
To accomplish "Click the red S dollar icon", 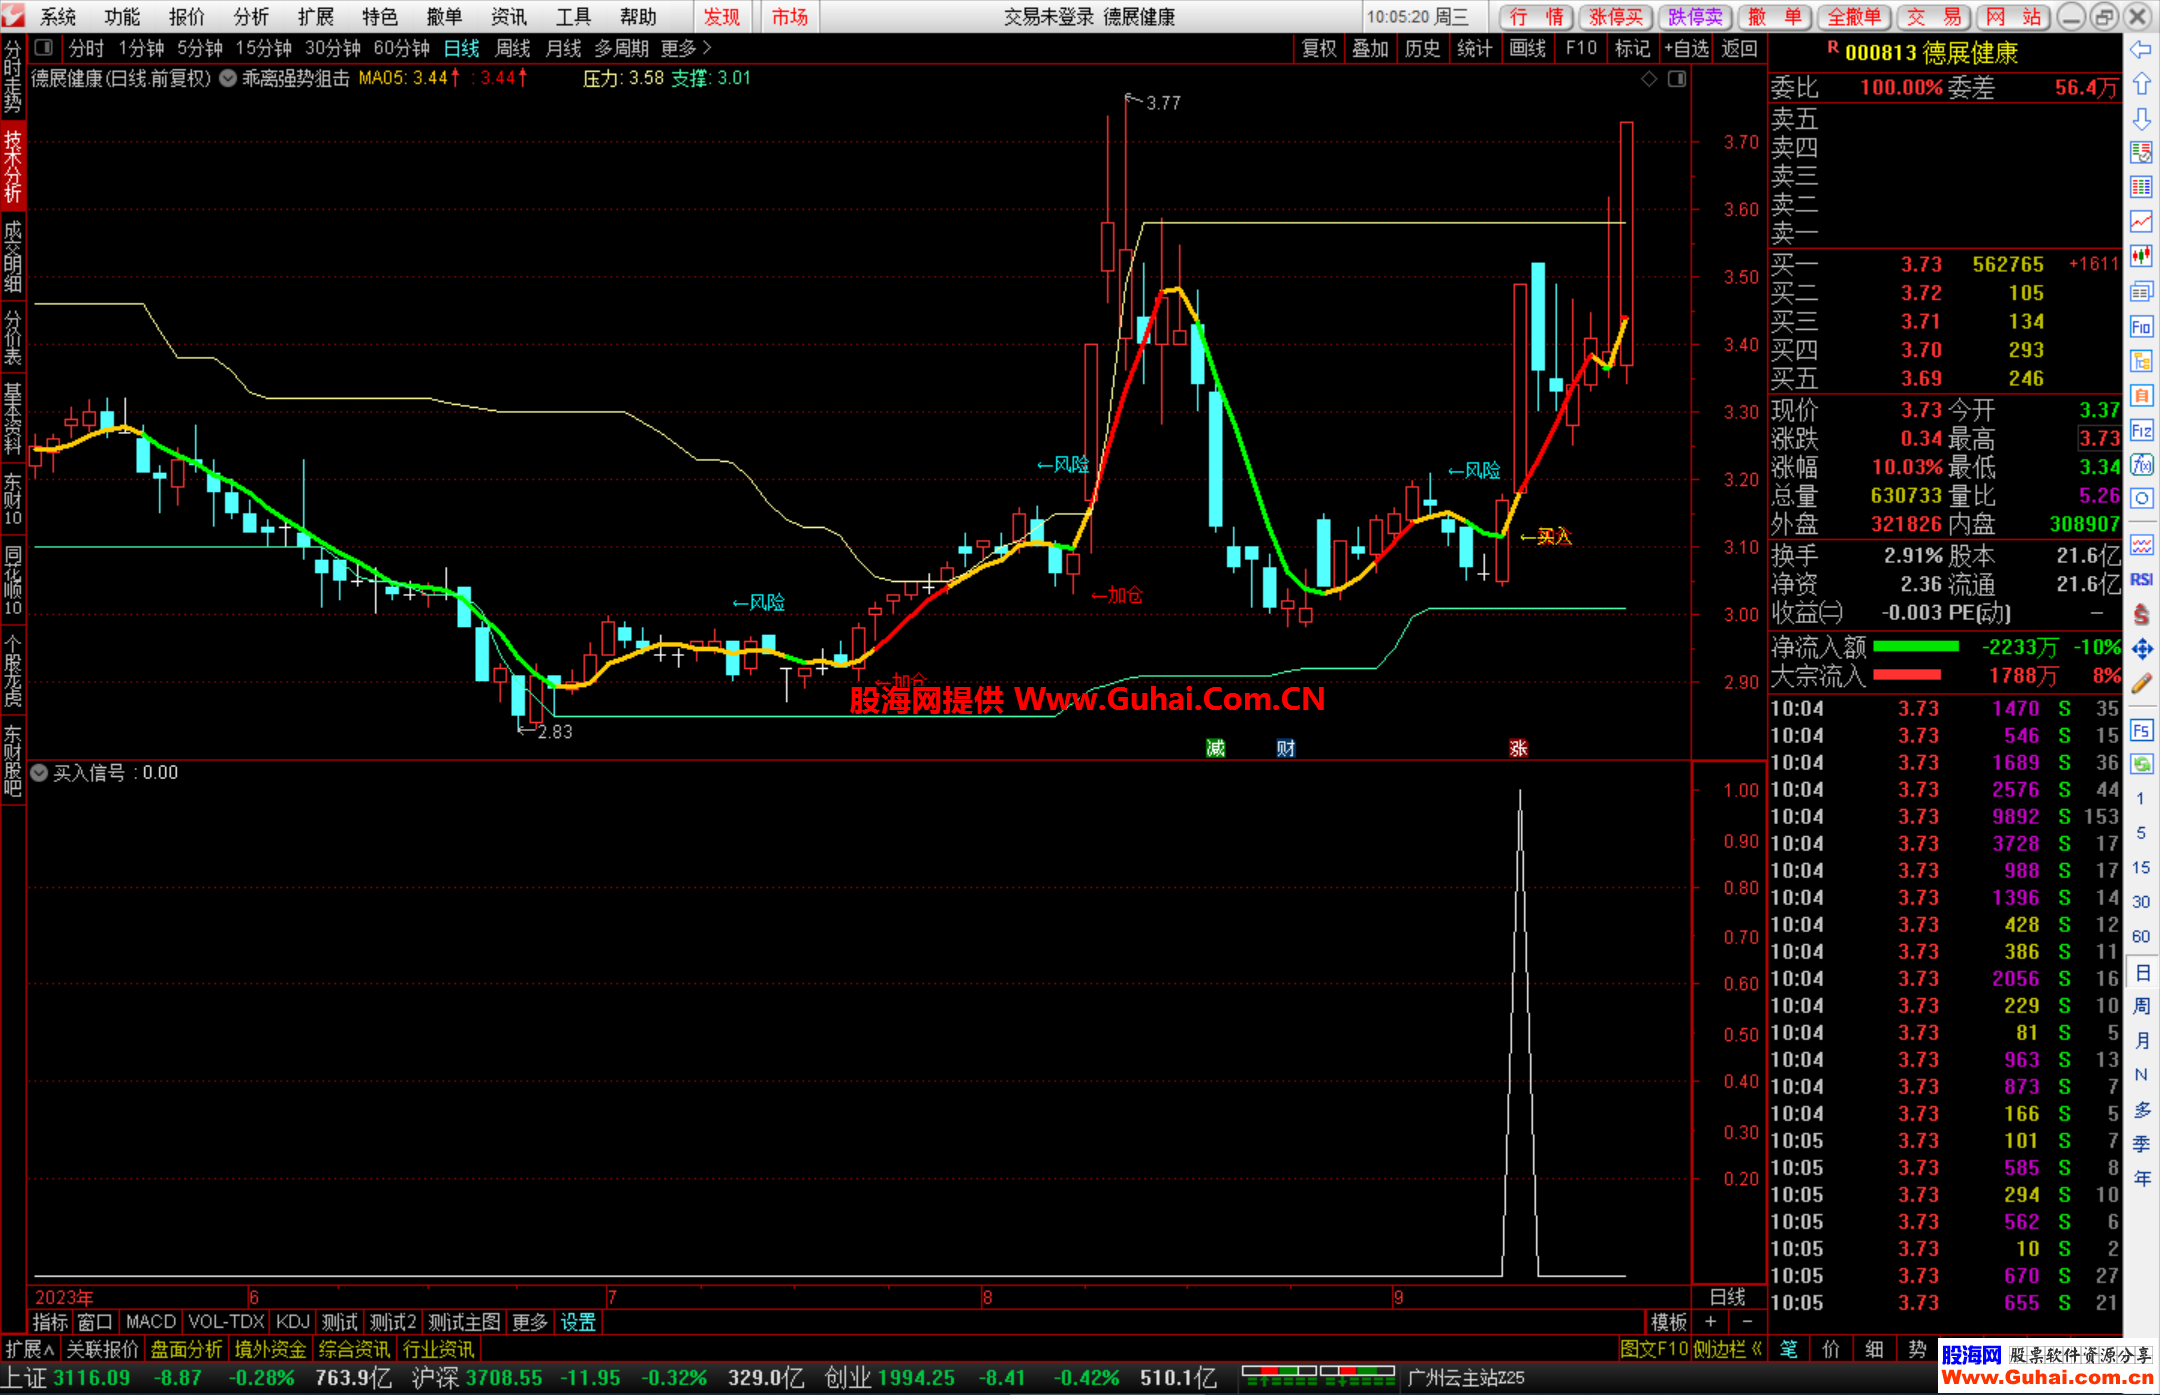I will [x=2141, y=614].
